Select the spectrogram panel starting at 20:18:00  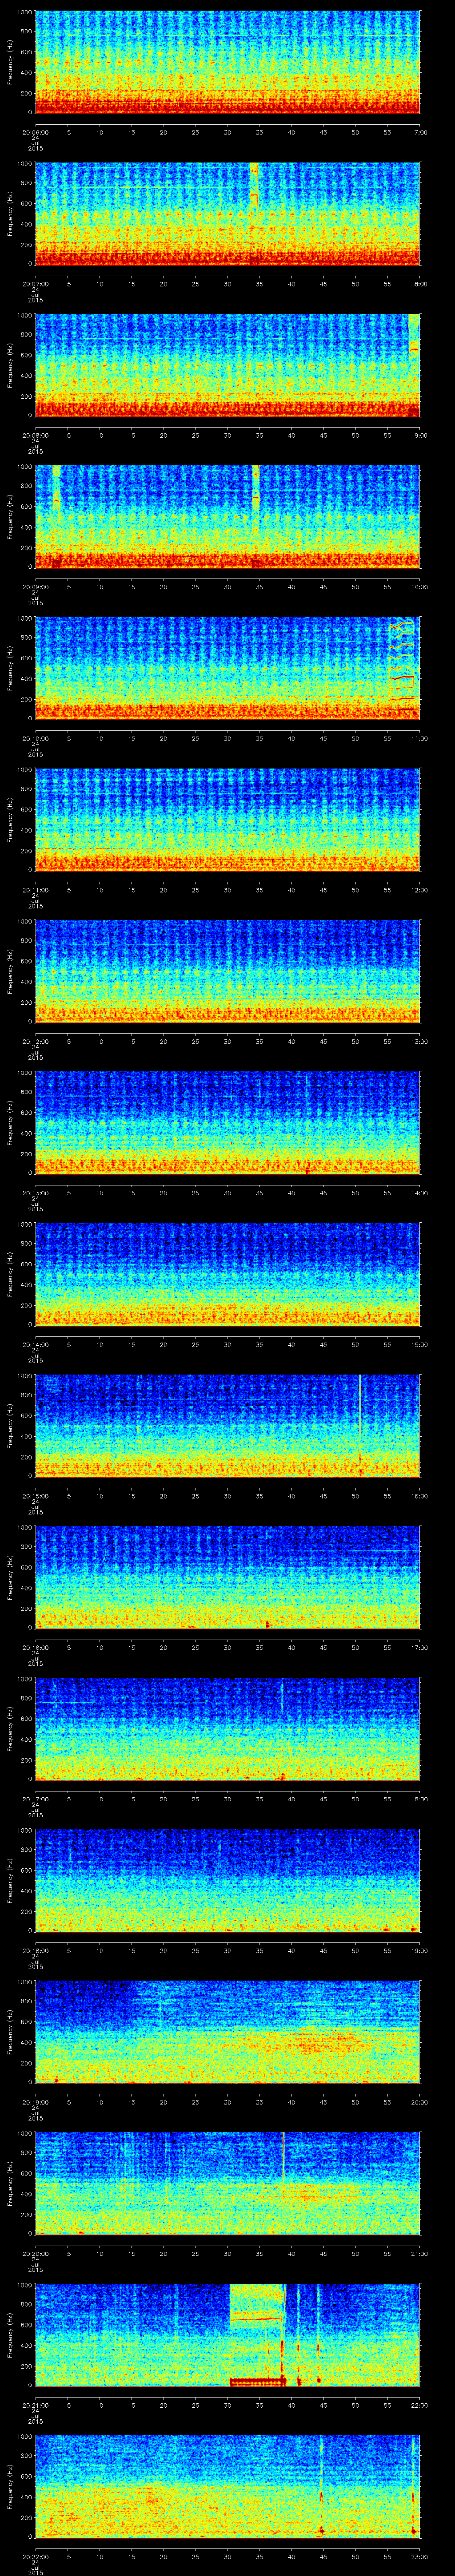pos(228,1881)
